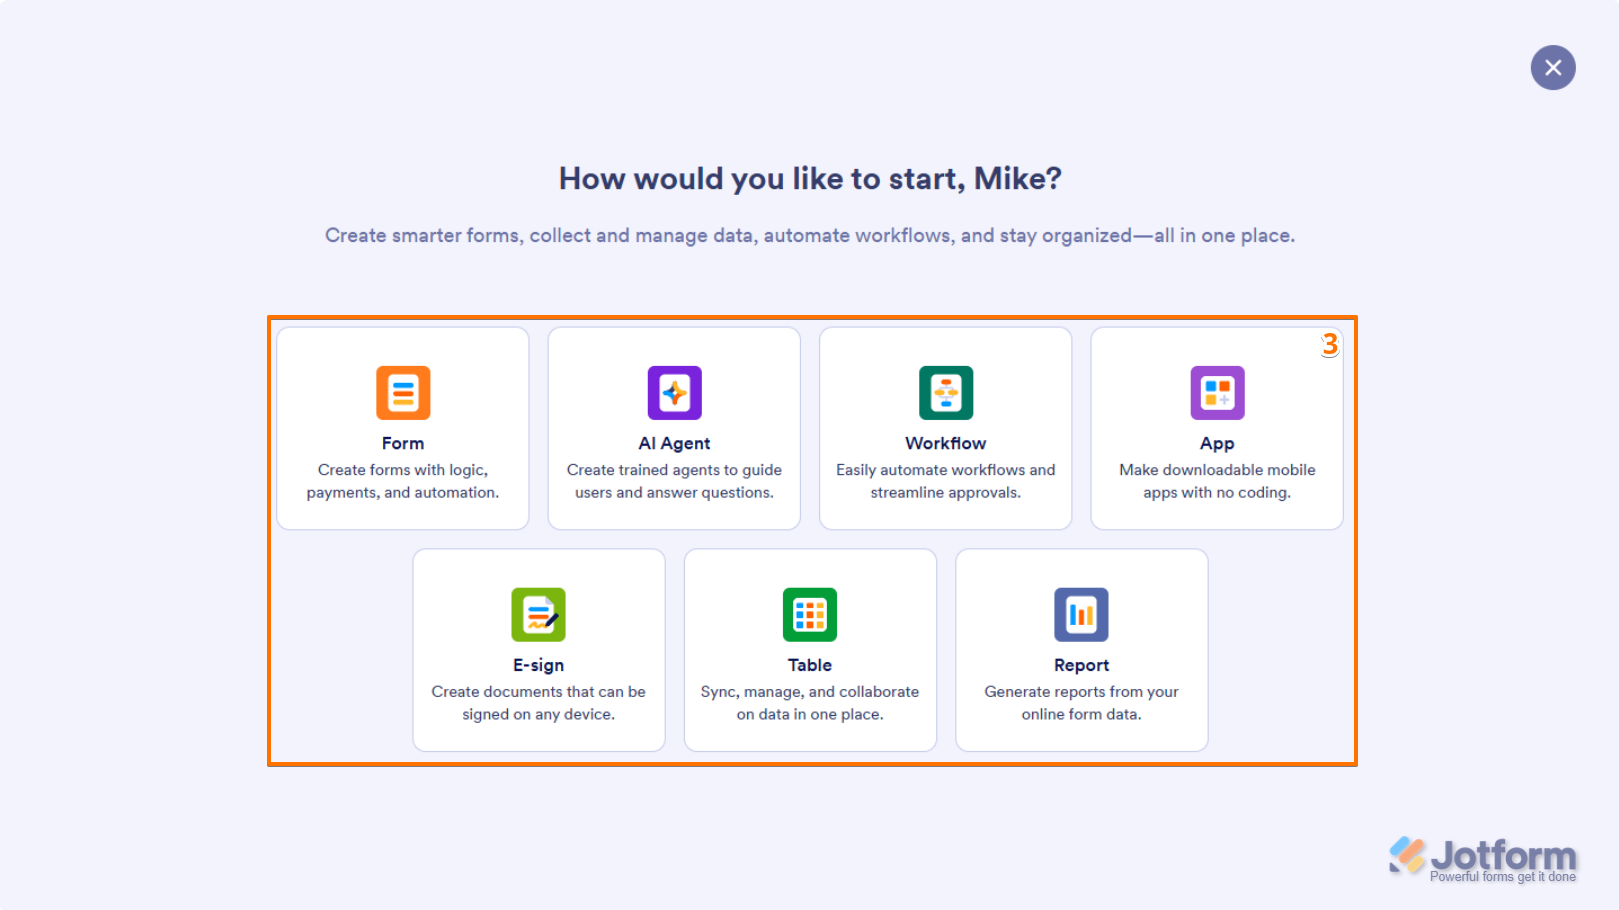
Task: Select the Table title label
Action: [810, 665]
